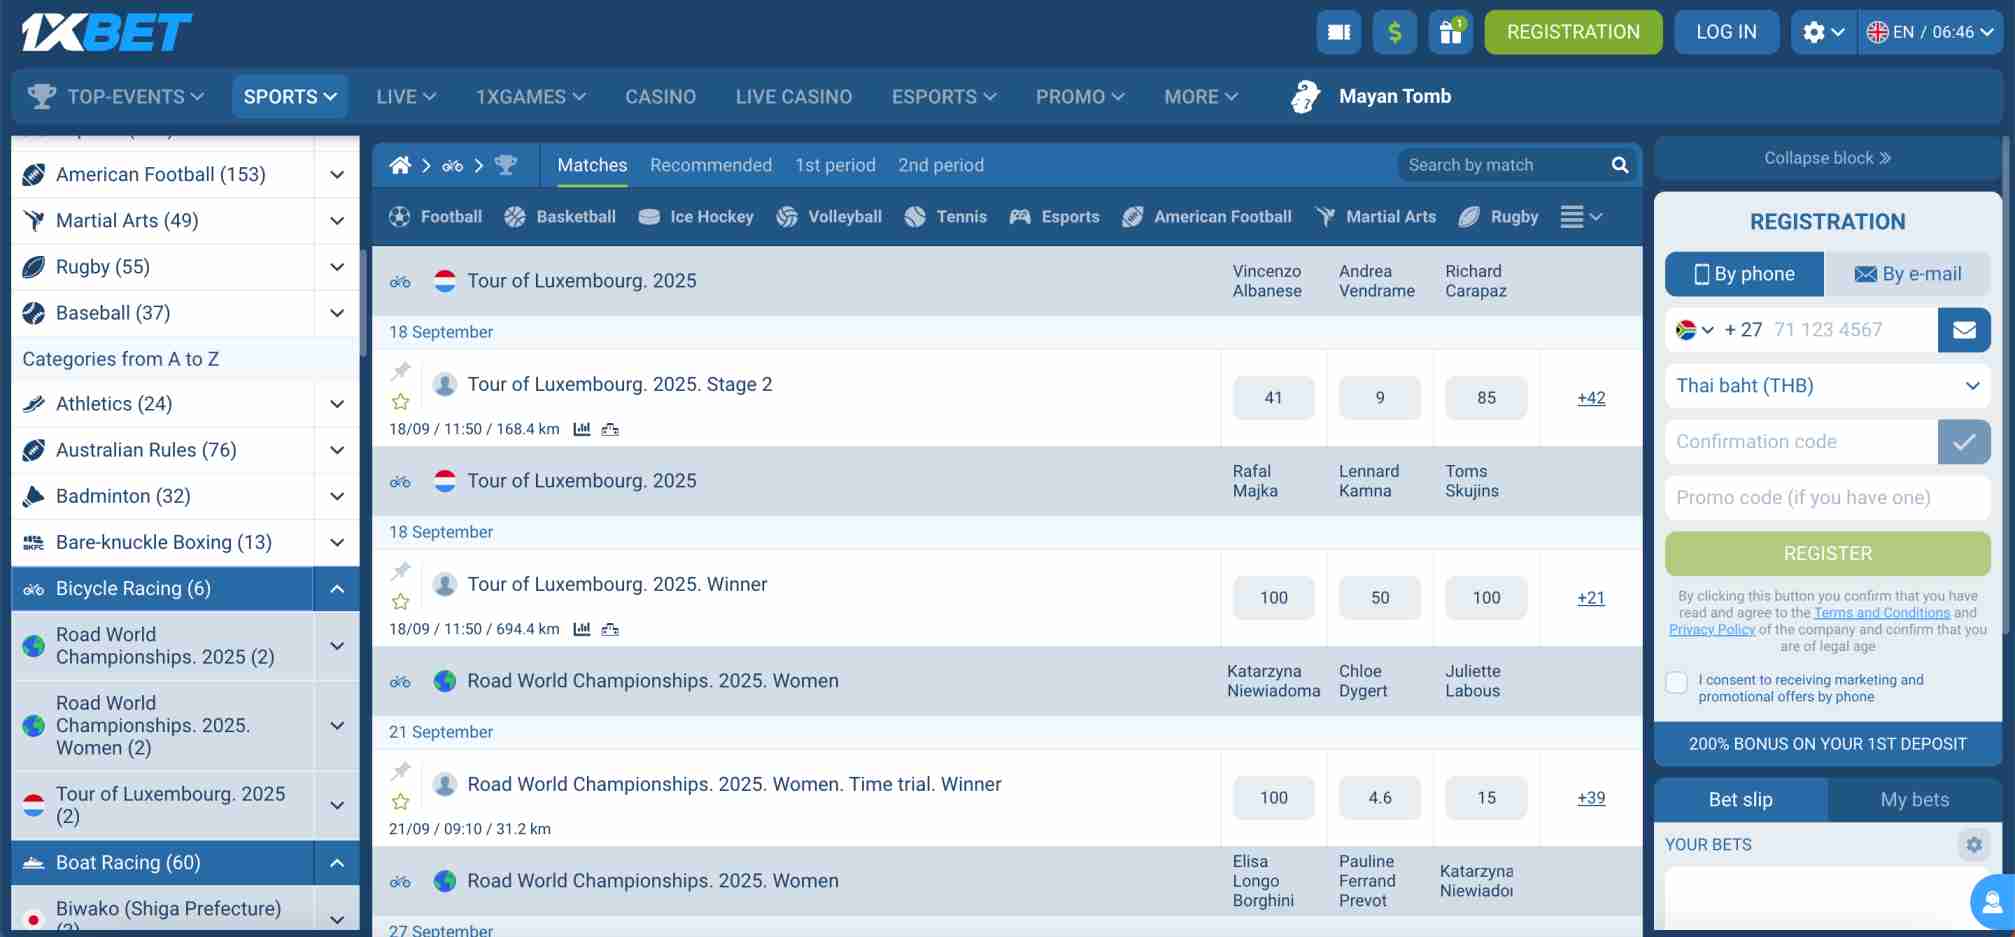2015x937 pixels.
Task: Open the gifts icon in the header
Action: [x=1450, y=31]
